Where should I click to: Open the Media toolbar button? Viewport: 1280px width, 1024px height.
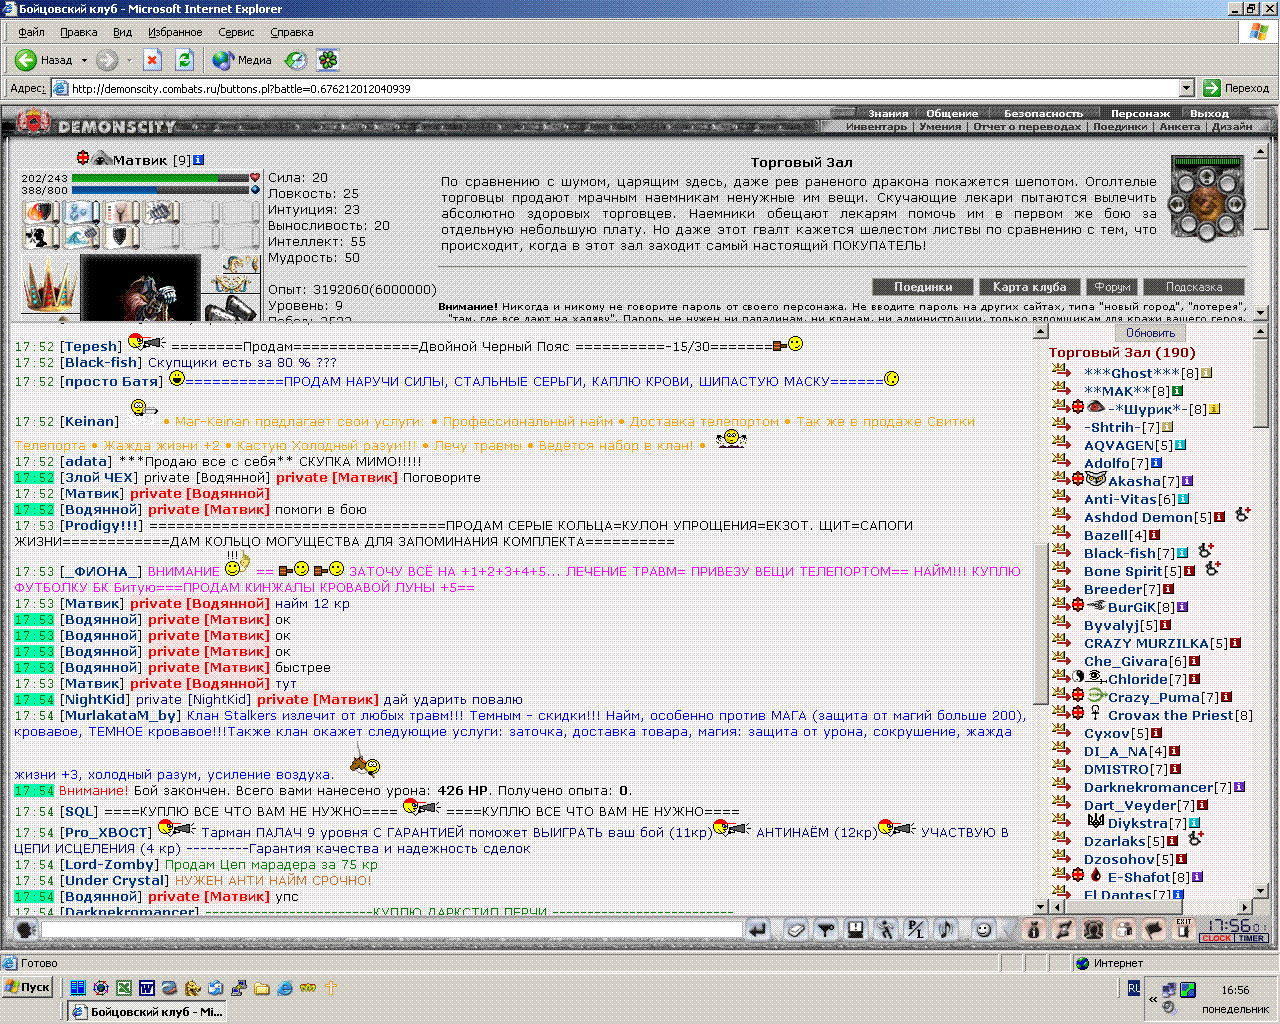coord(242,60)
